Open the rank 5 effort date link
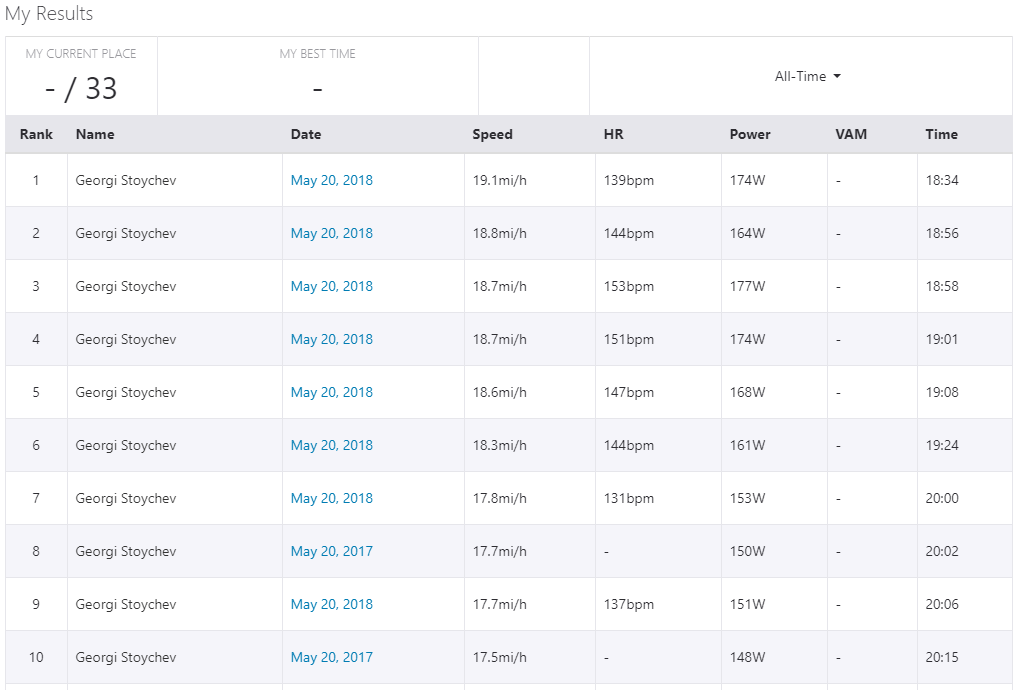The image size is (1017, 690). tap(331, 393)
